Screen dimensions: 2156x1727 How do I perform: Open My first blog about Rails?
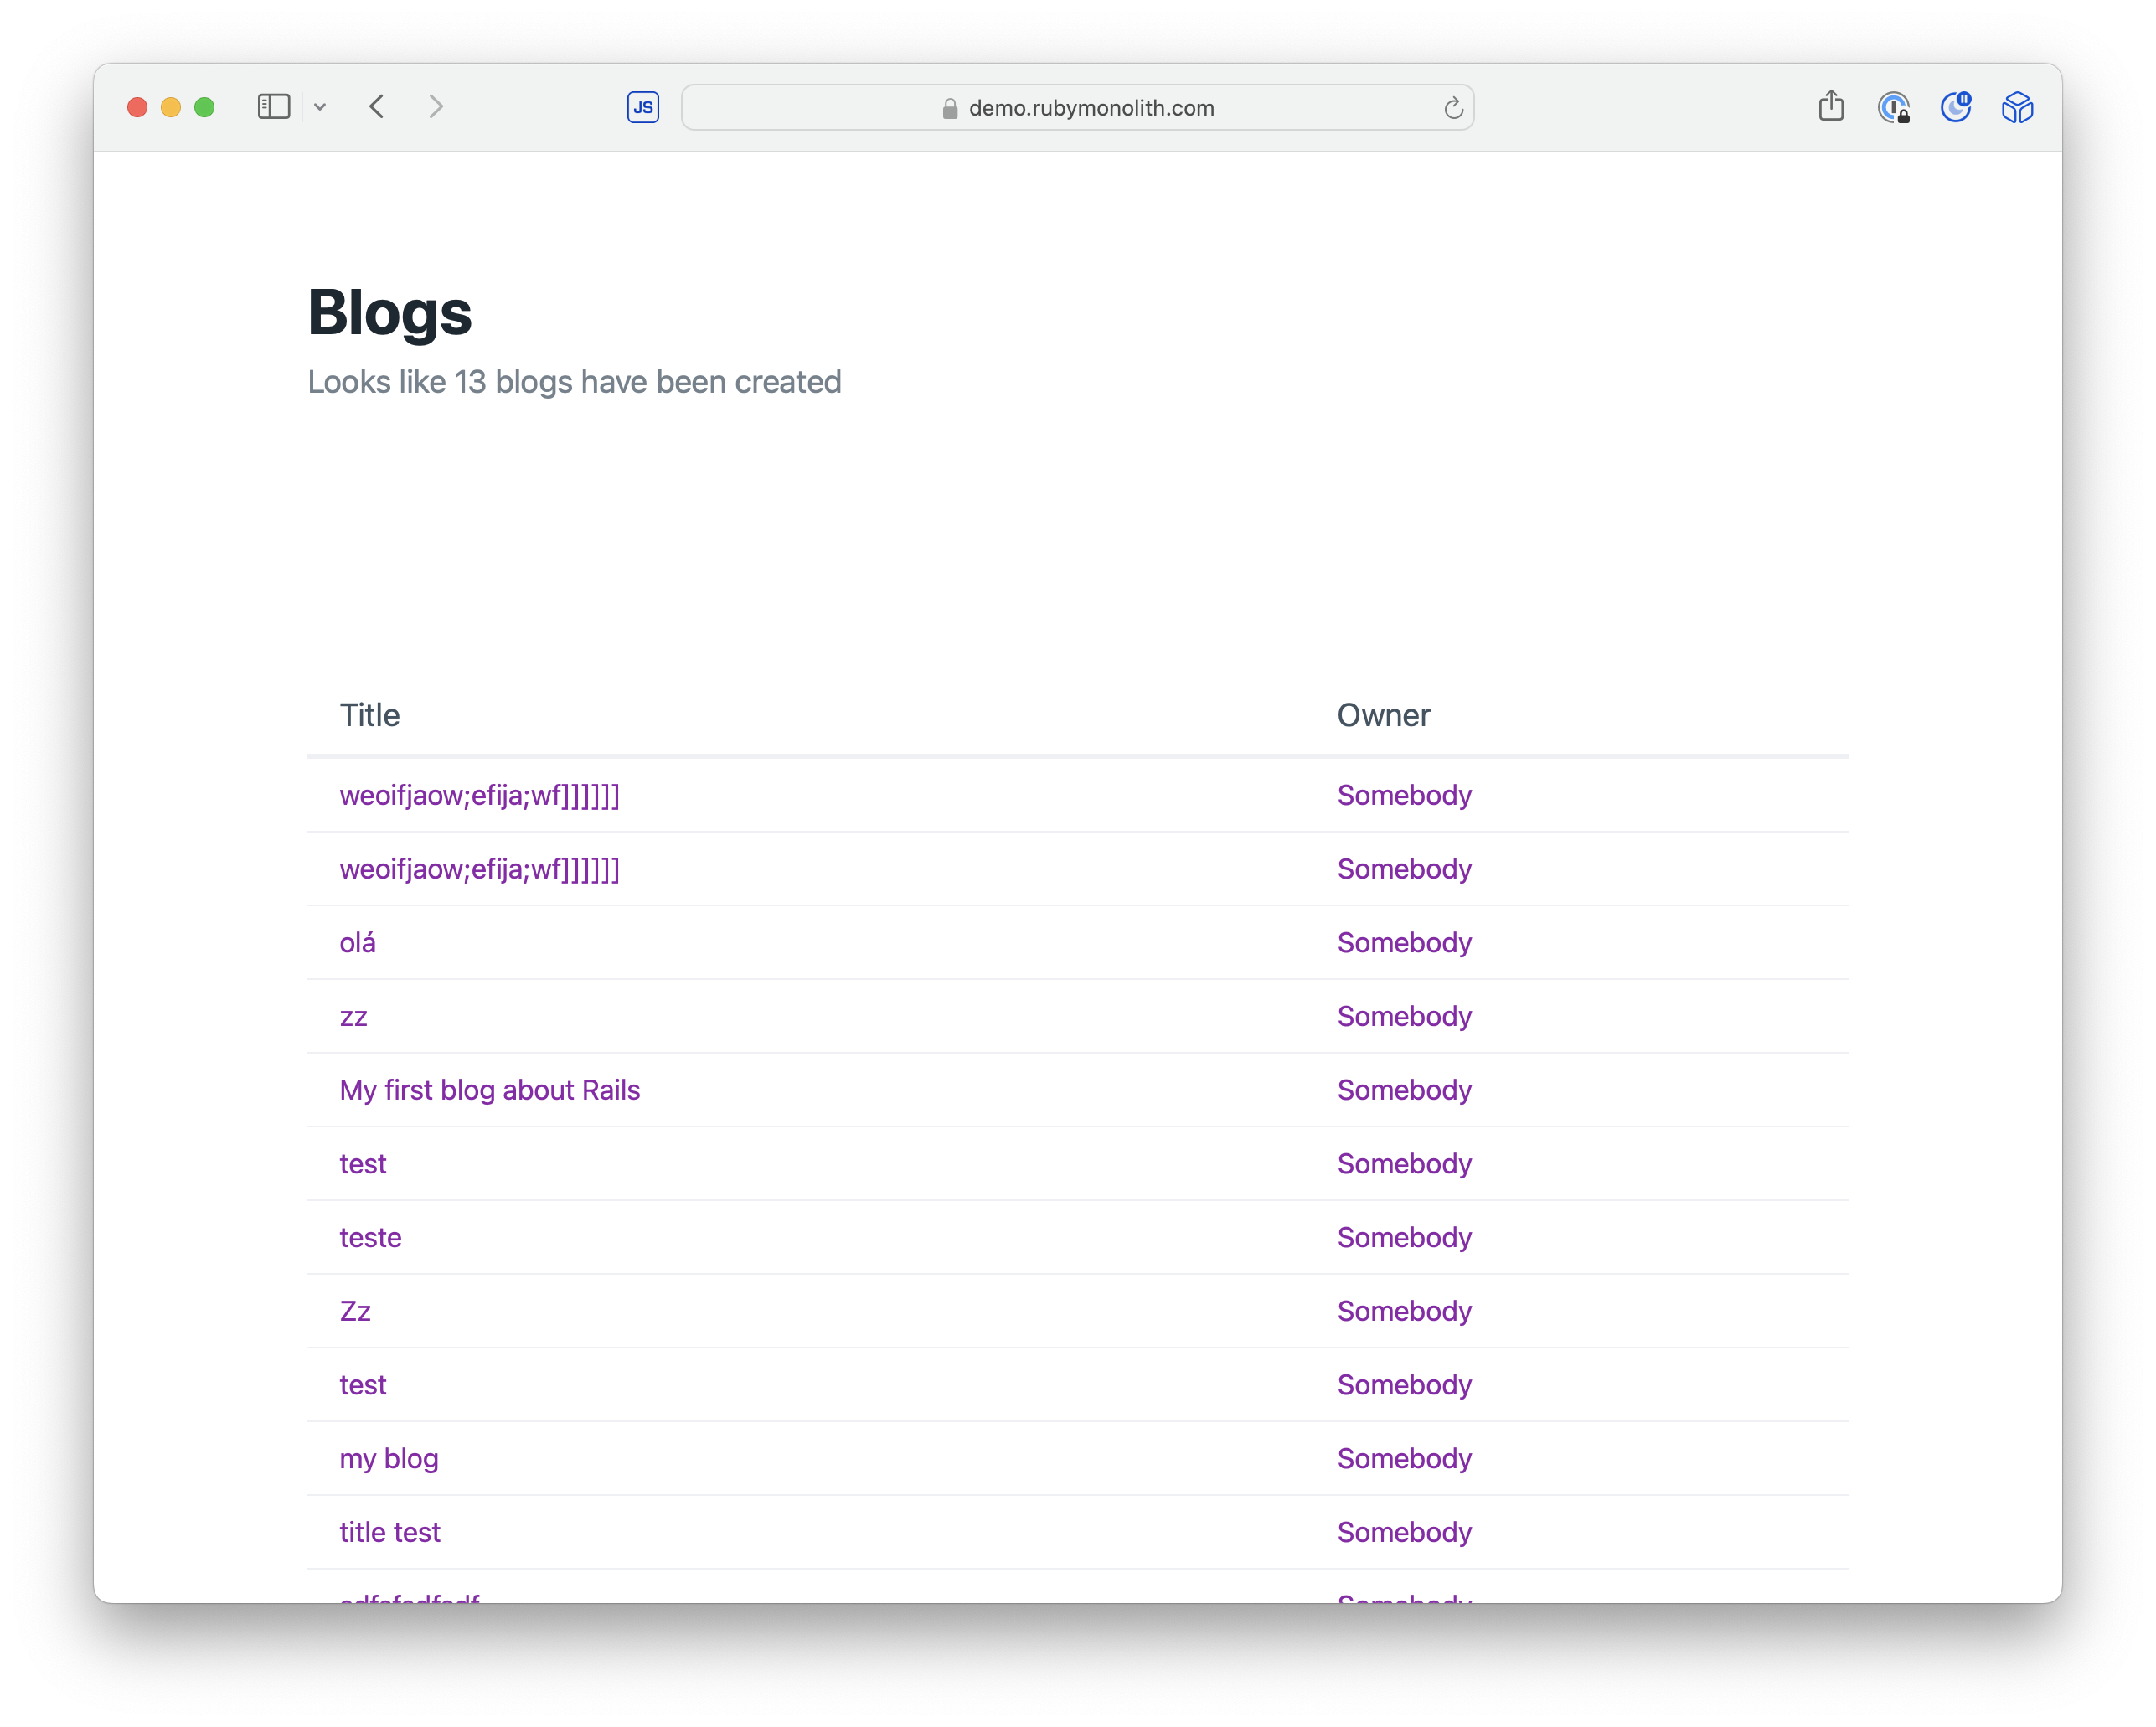click(489, 1090)
